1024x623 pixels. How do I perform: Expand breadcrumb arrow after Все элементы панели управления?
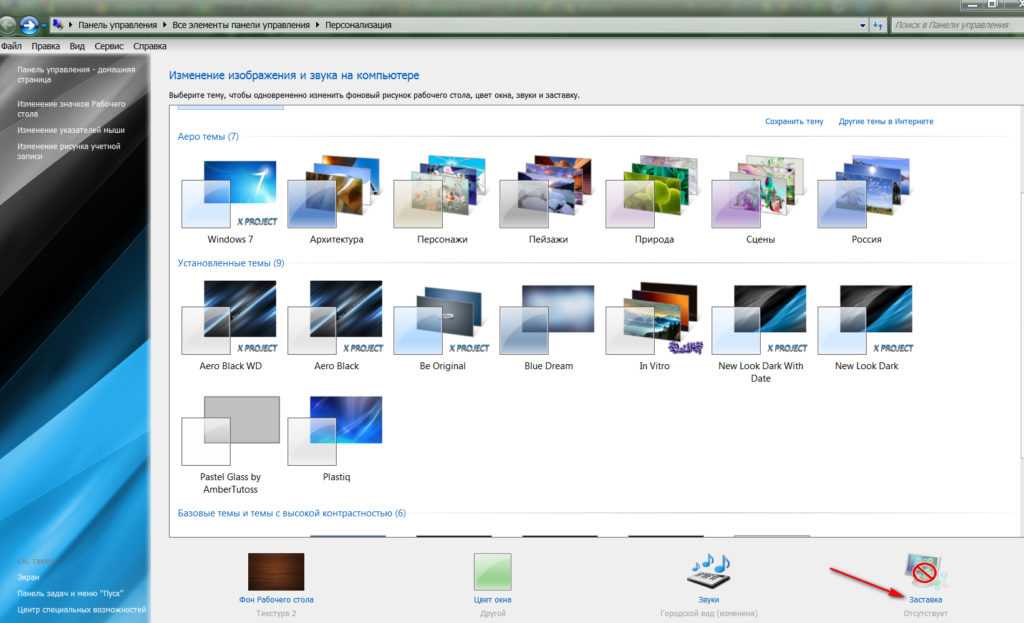[x=318, y=25]
